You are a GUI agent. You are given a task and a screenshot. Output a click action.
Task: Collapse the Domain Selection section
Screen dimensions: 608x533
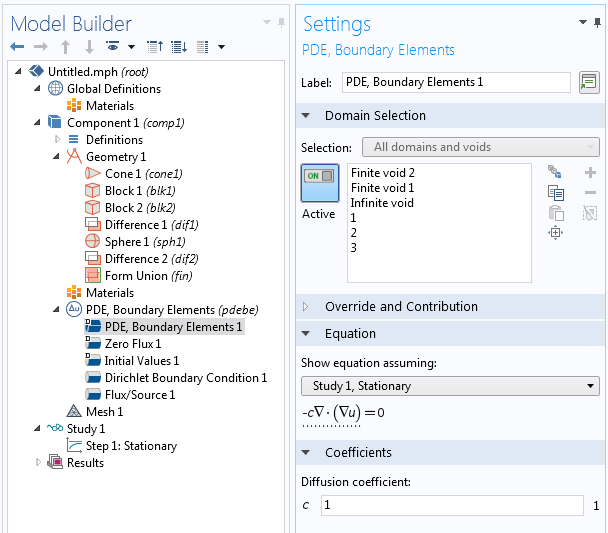pyautogui.click(x=306, y=116)
